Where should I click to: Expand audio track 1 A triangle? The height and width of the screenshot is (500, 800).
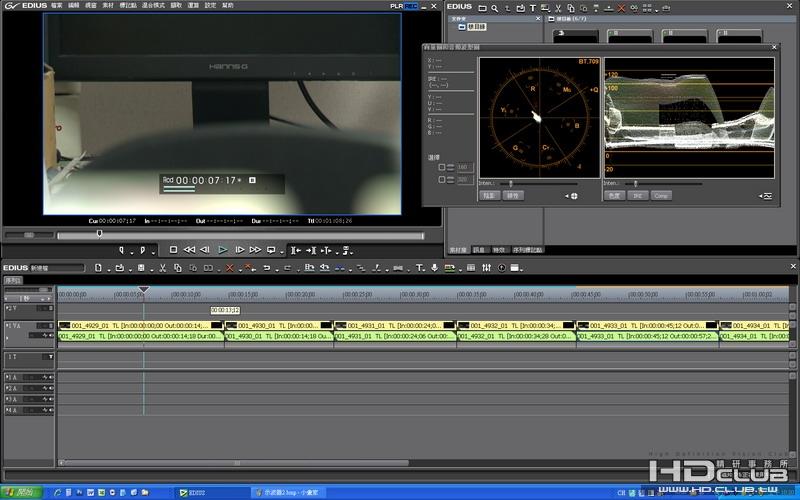[7, 378]
